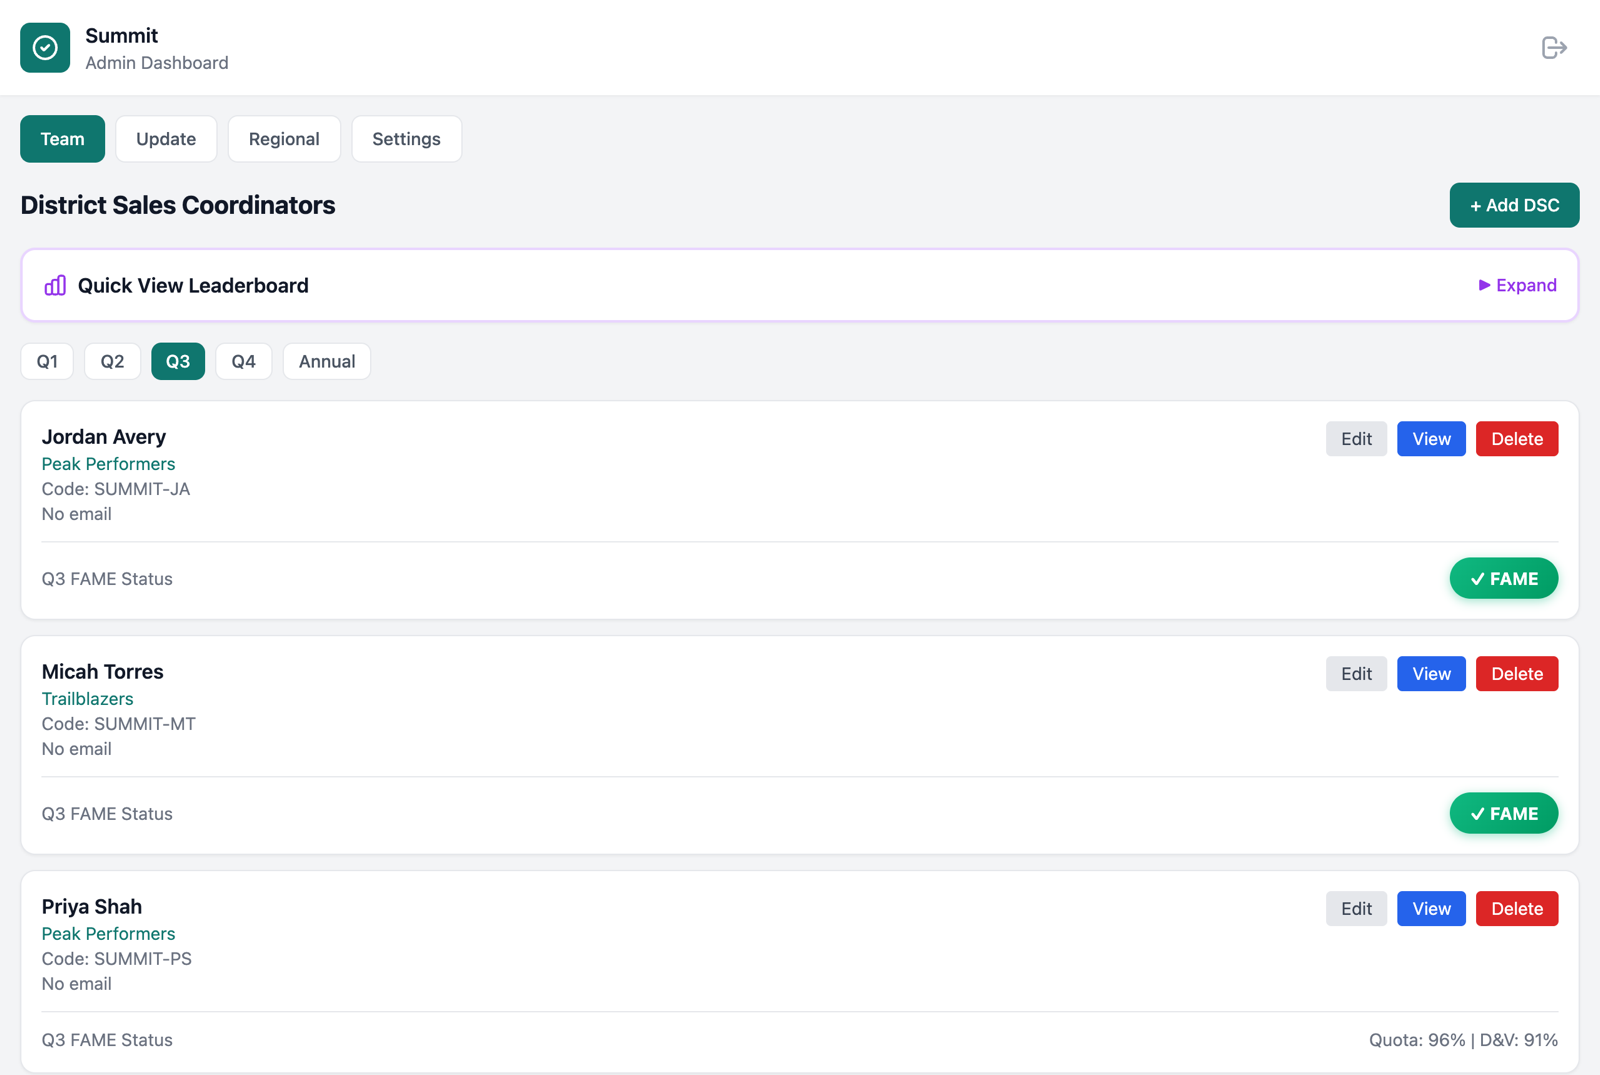Edit Jordan Avery's record

1356,439
